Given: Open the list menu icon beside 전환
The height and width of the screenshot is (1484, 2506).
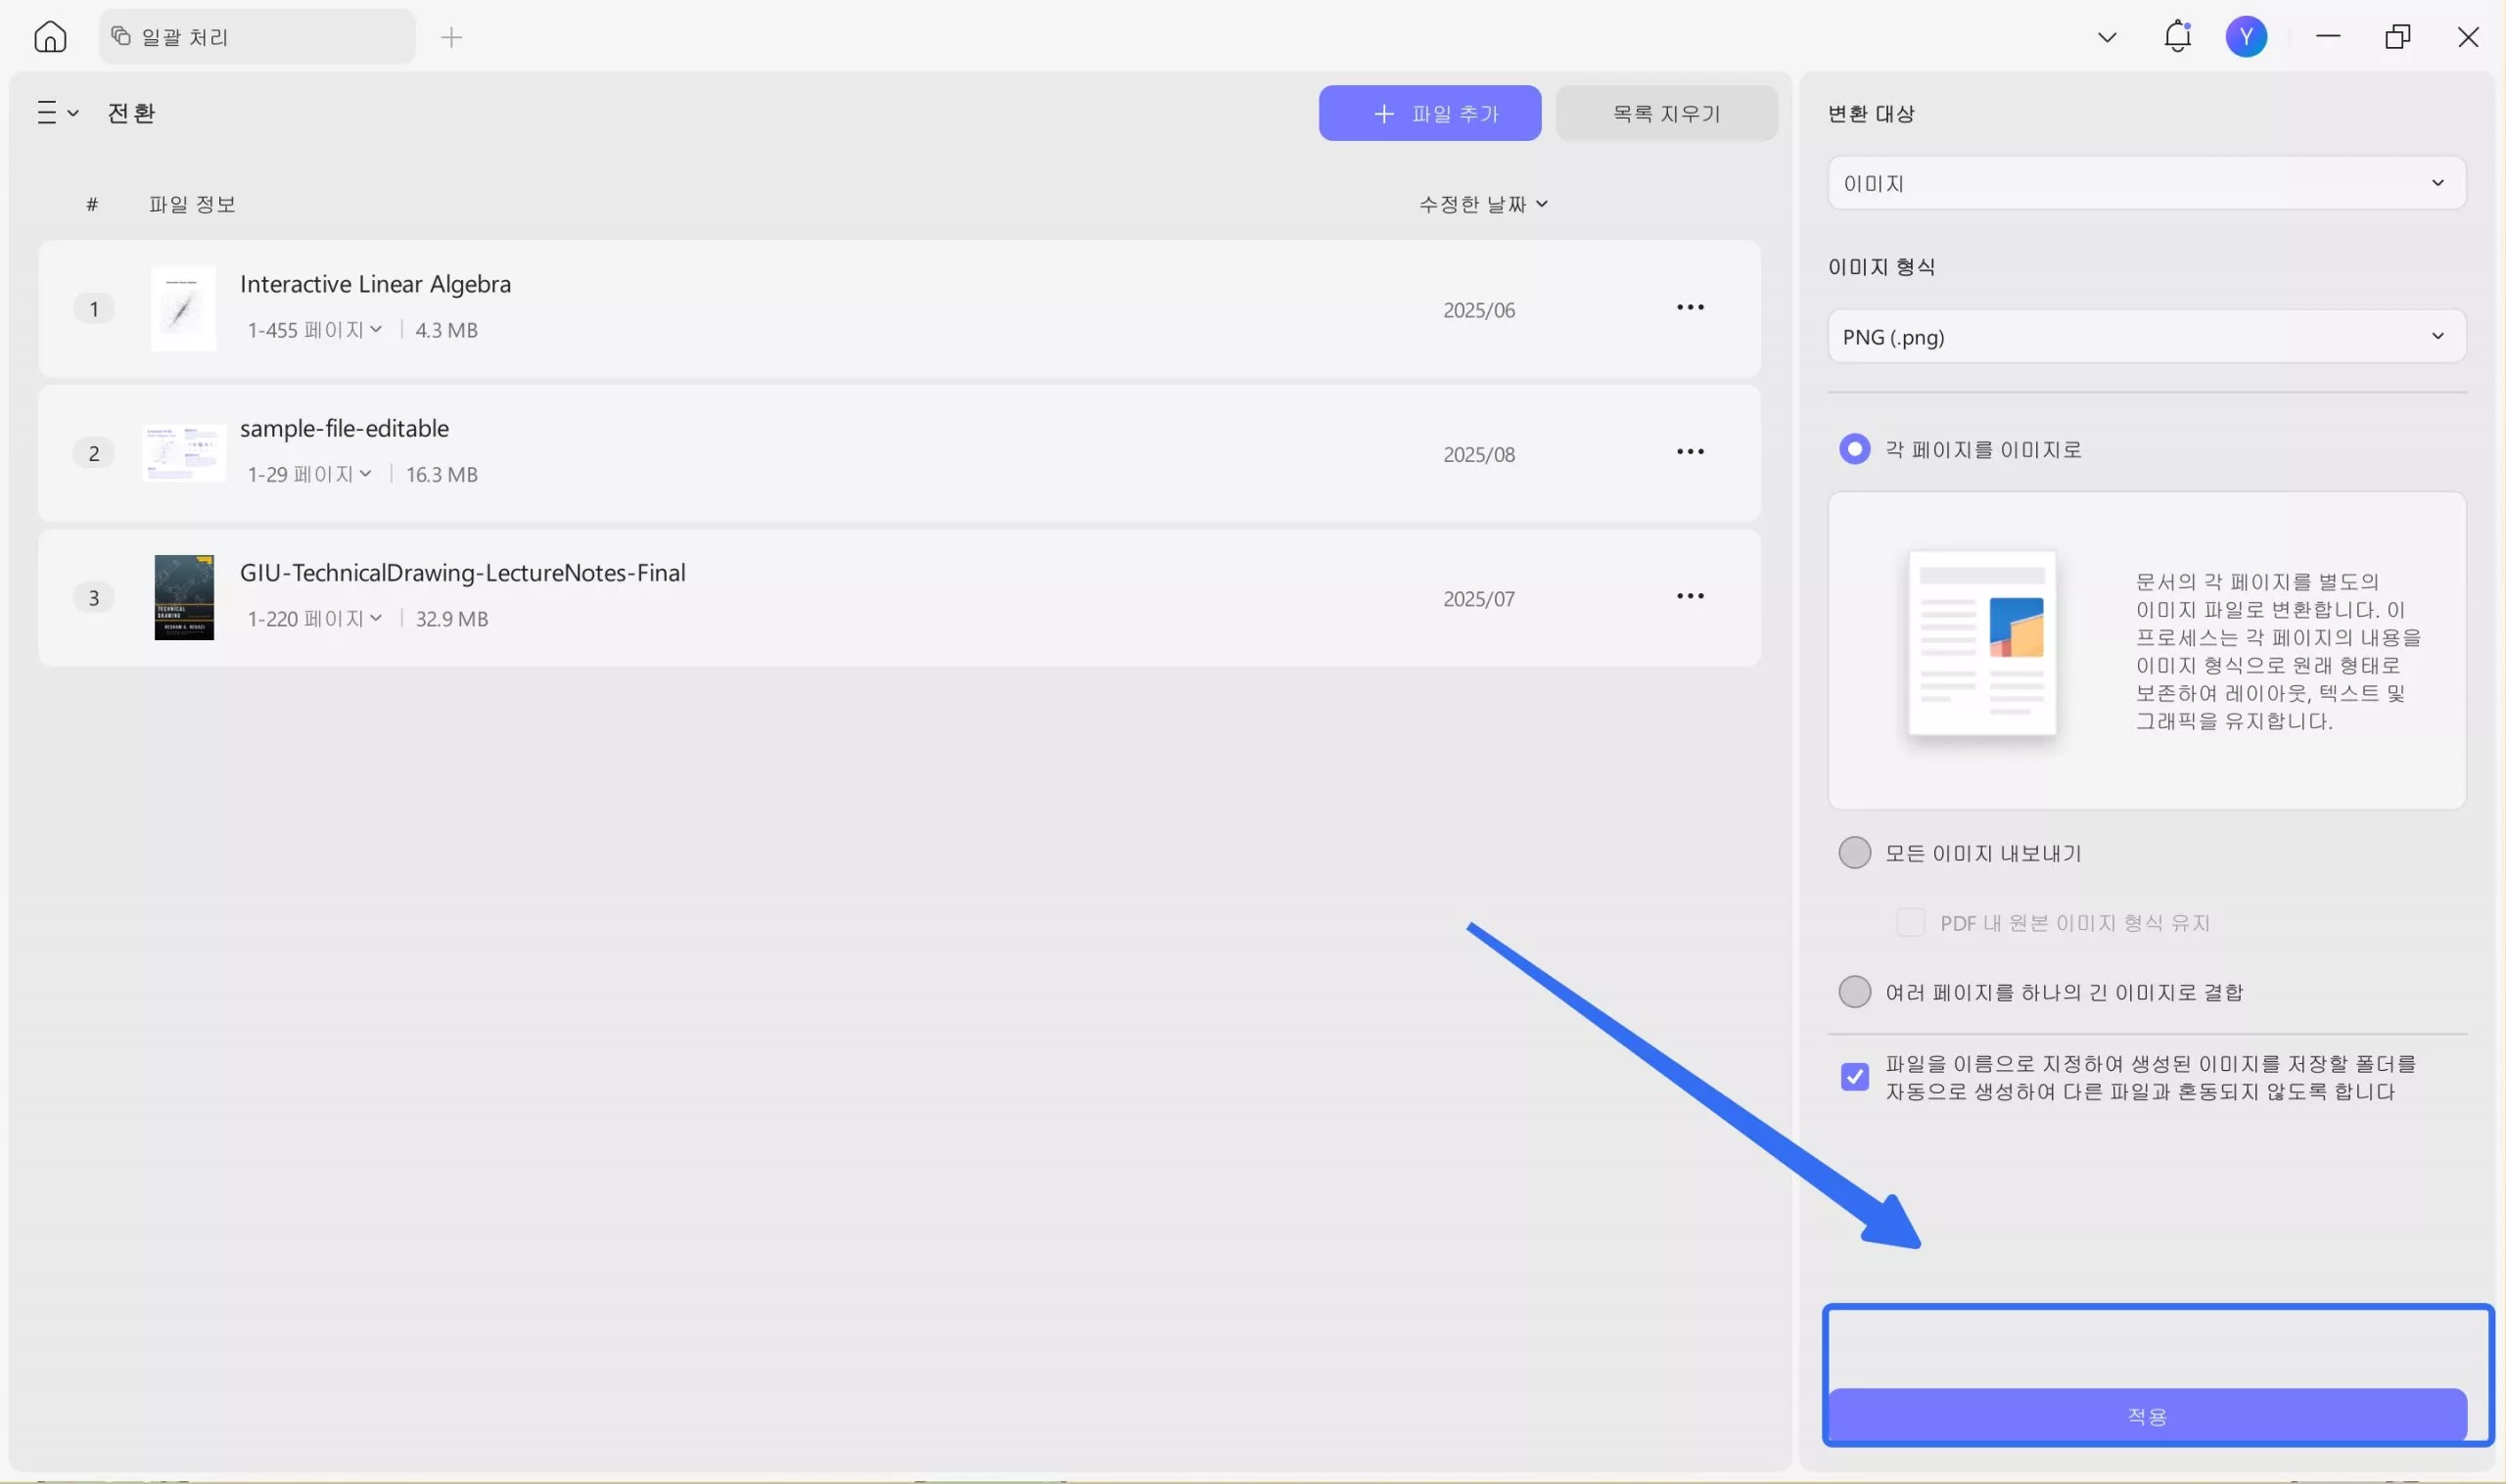Looking at the screenshot, I should tap(57, 113).
